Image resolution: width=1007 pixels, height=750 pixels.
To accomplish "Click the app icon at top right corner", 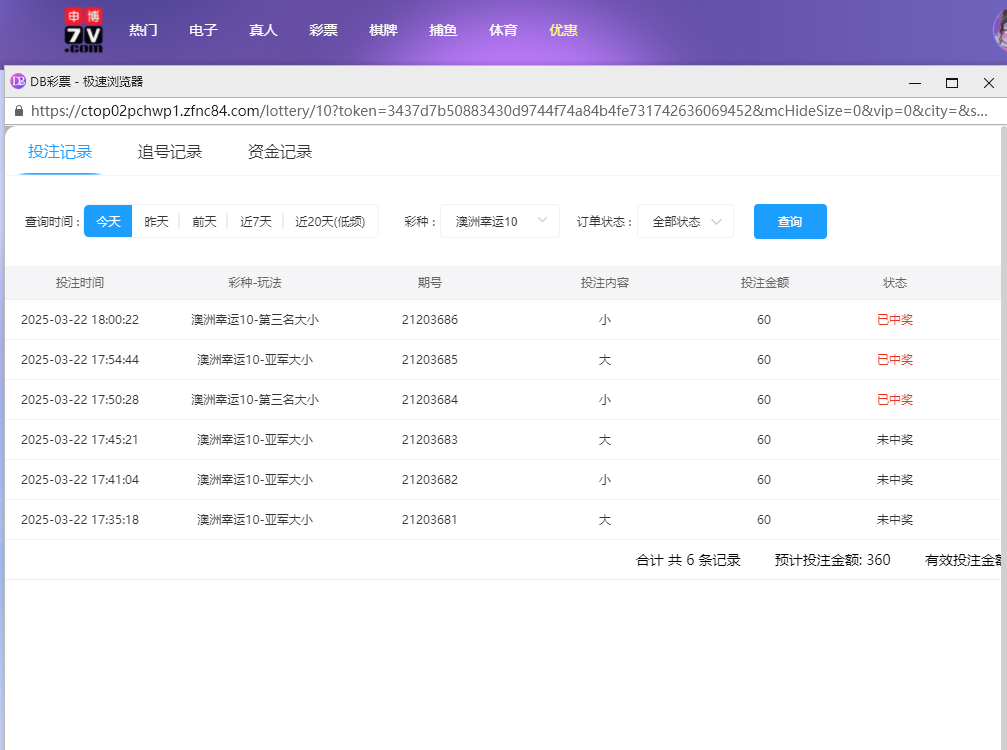I will click(999, 31).
